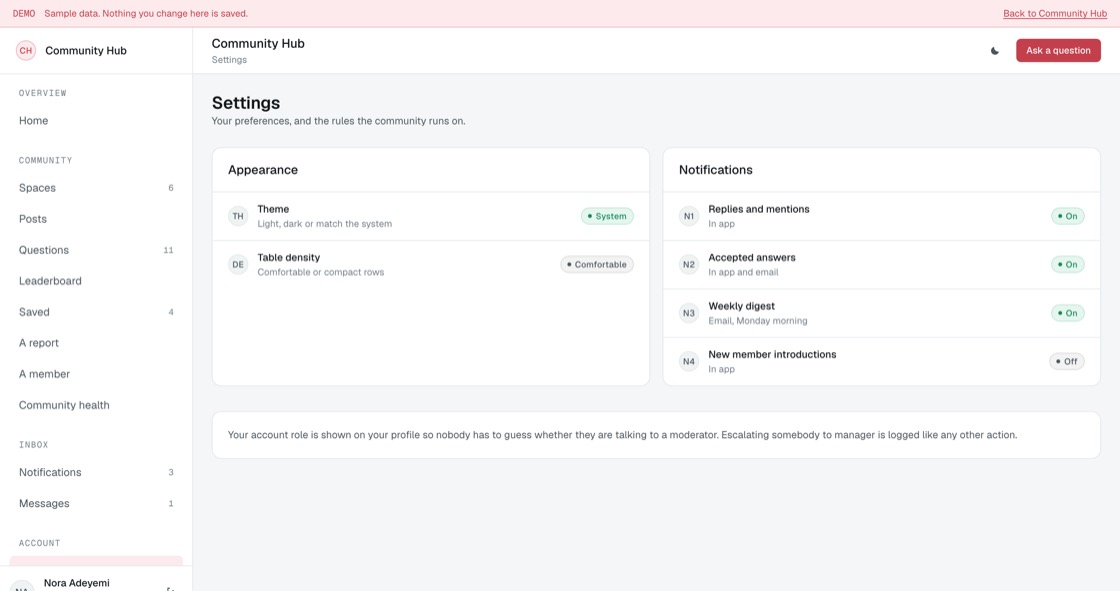Open Notifications in the Inbox section

point(96,472)
